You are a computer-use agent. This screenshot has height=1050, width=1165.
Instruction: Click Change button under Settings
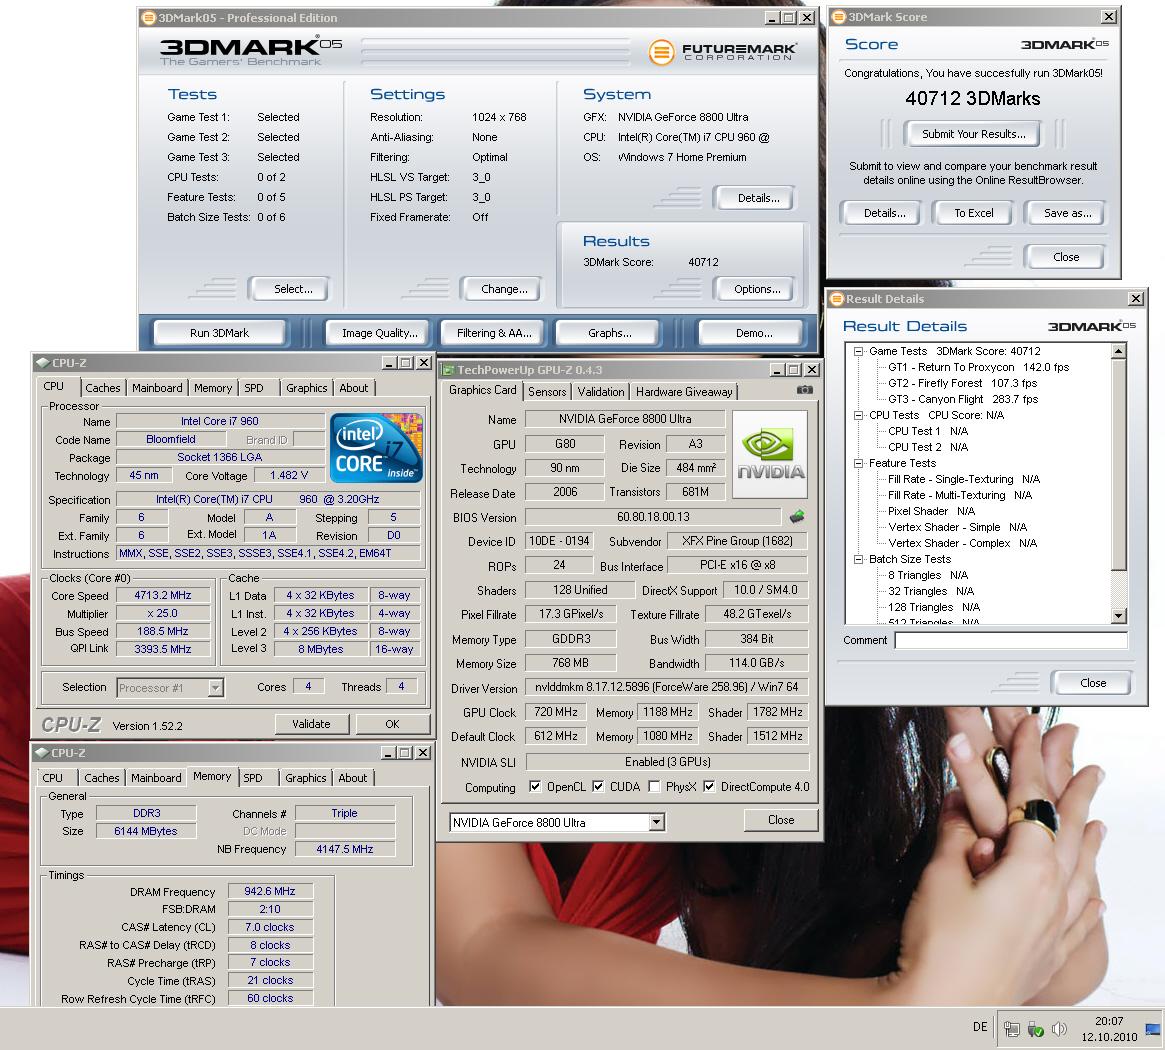point(504,288)
